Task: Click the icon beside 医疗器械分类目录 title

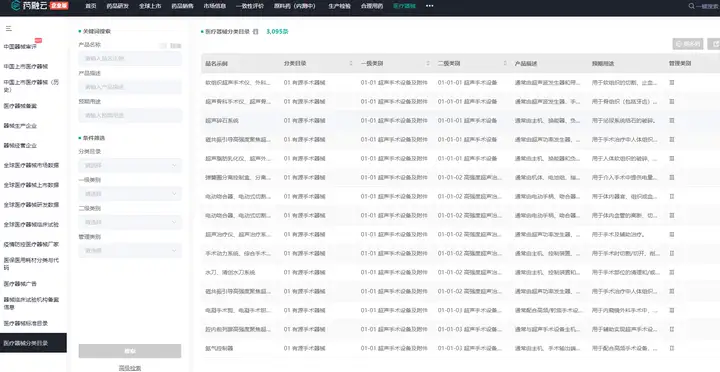Action: [256, 32]
